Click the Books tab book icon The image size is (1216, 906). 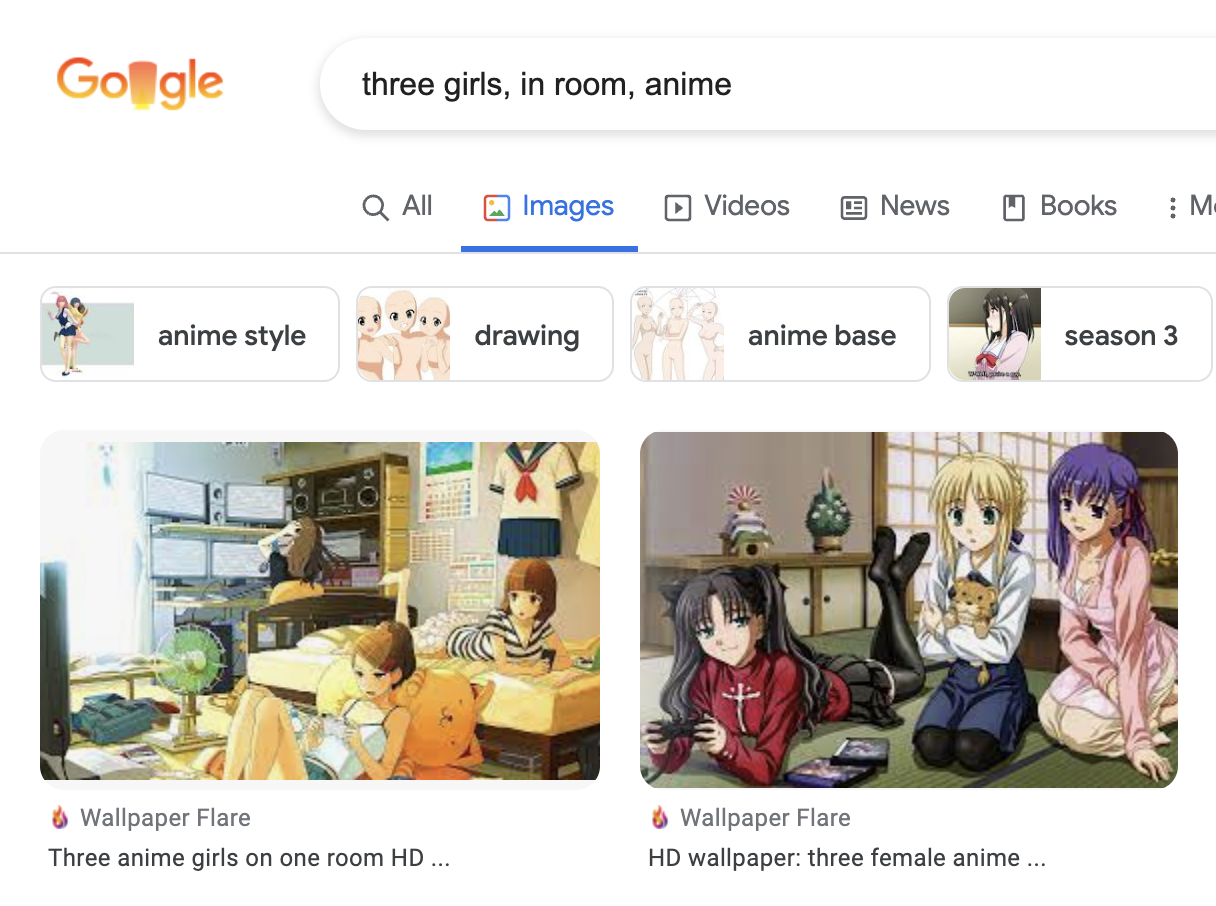point(1014,208)
